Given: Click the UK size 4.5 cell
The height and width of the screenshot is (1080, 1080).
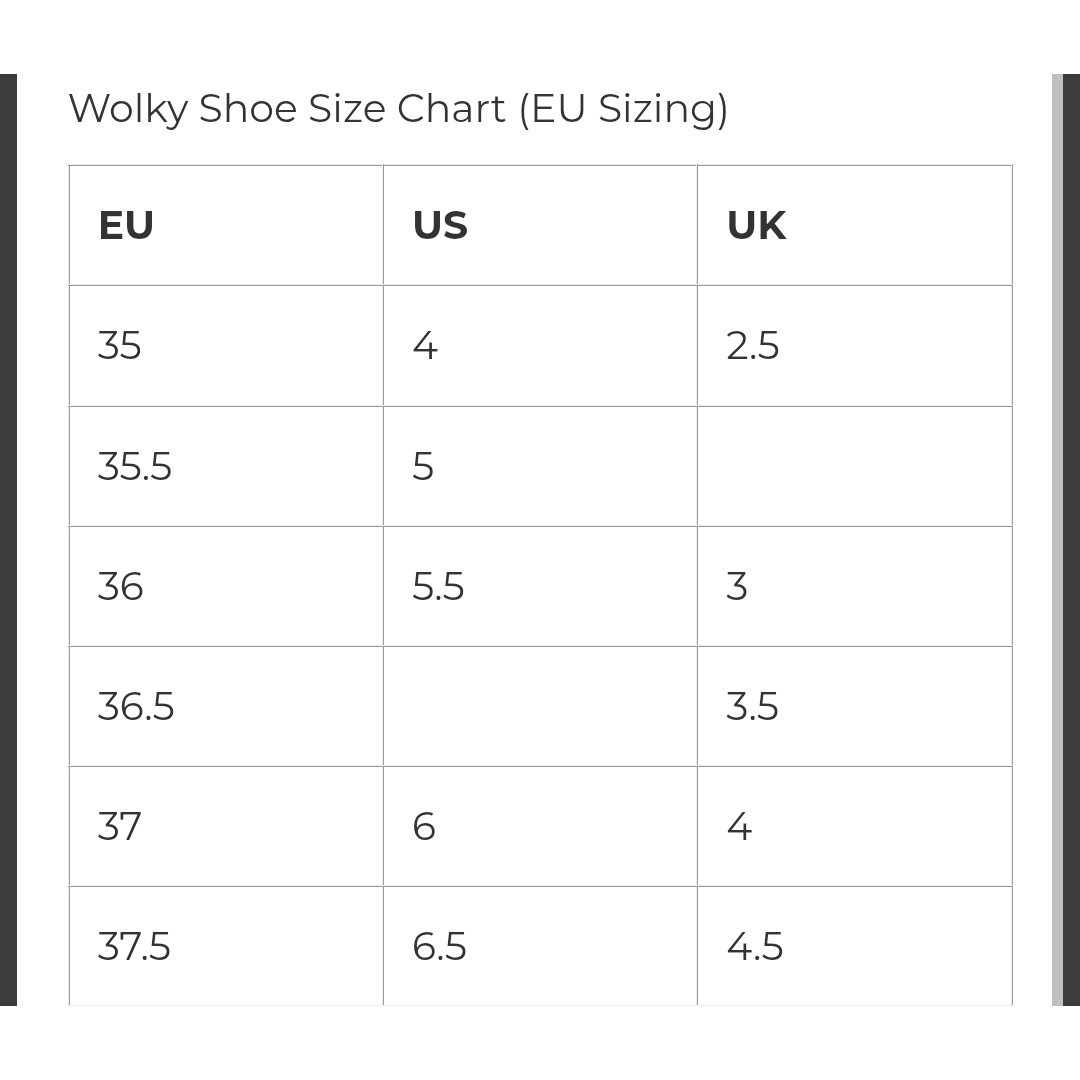Looking at the screenshot, I should [x=855, y=946].
